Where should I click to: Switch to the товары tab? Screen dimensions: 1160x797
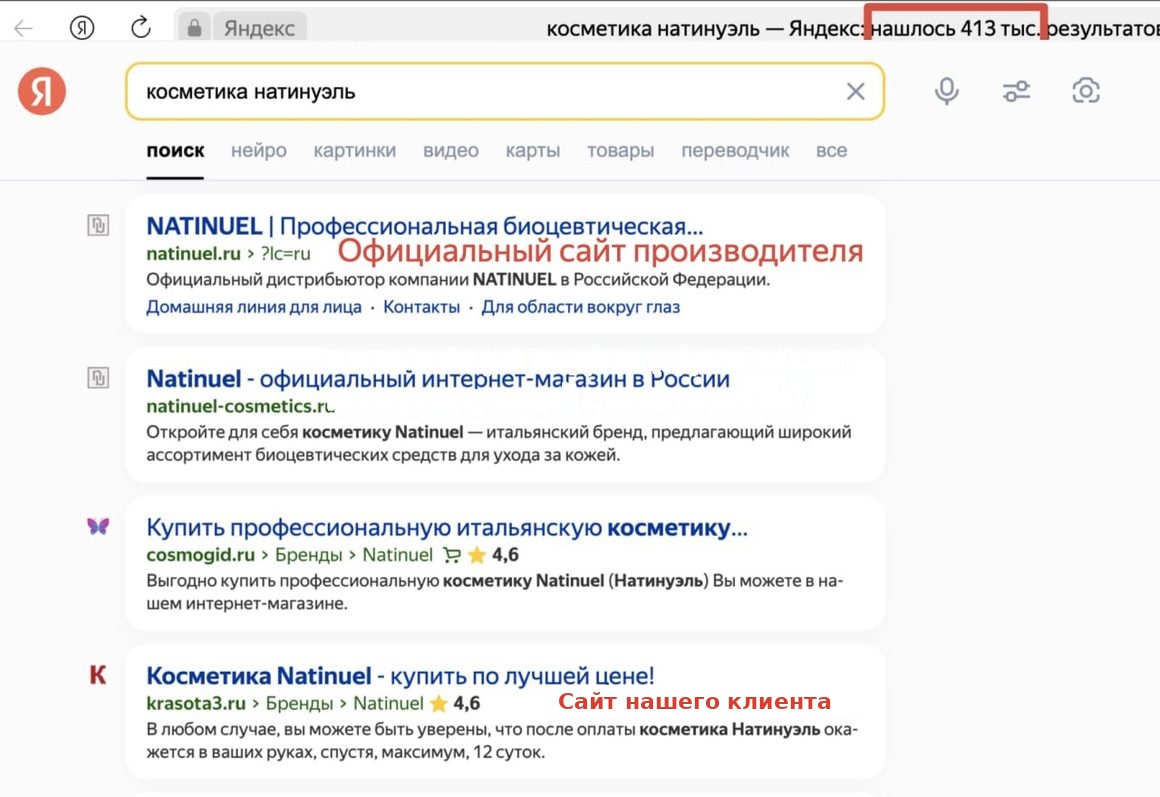point(621,151)
